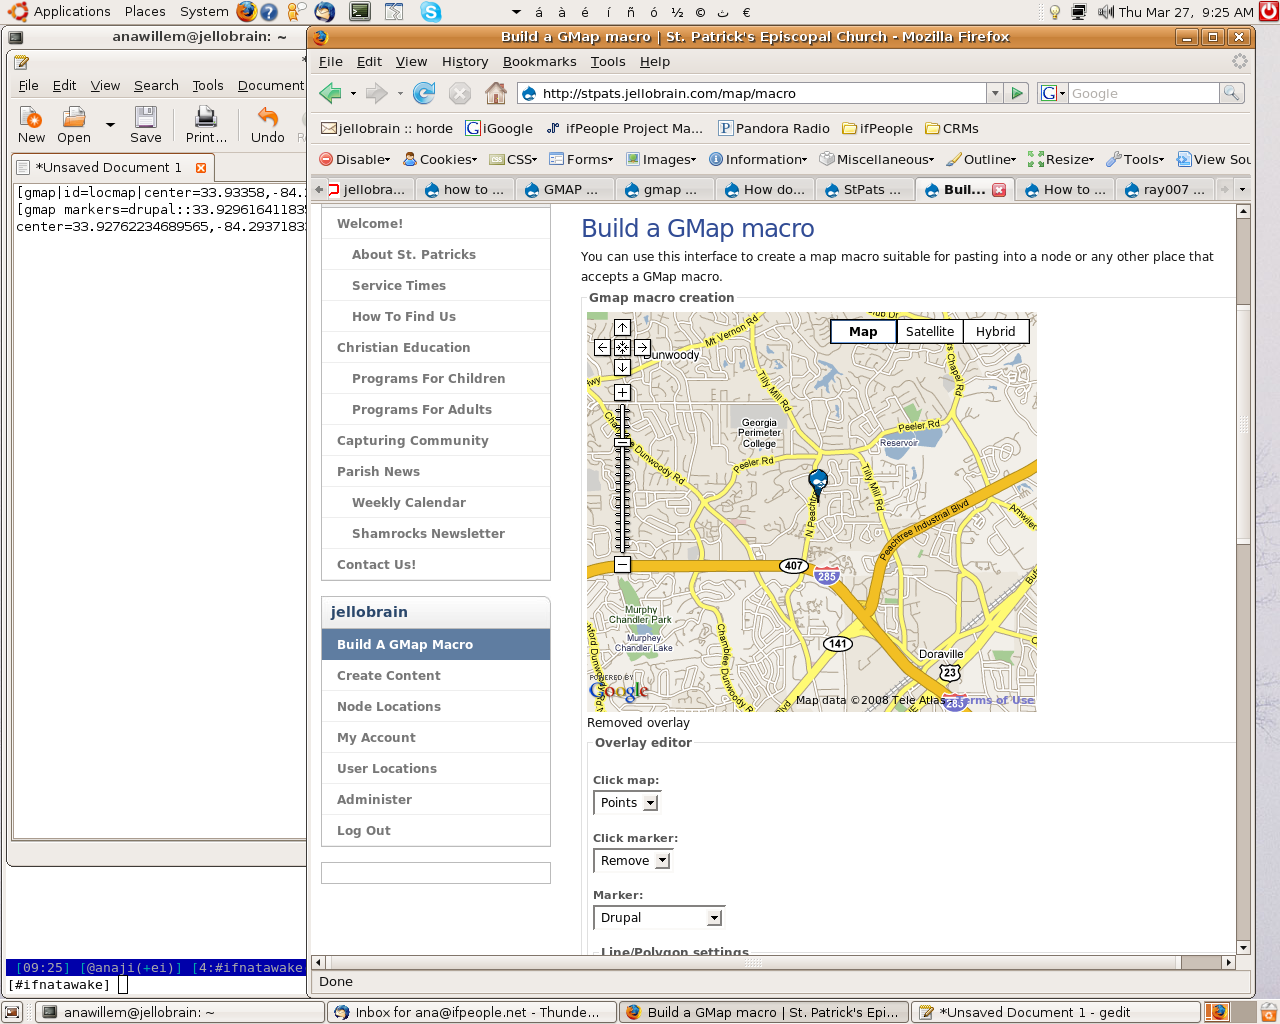Open the Marker Drupal dropdown

pos(658,918)
